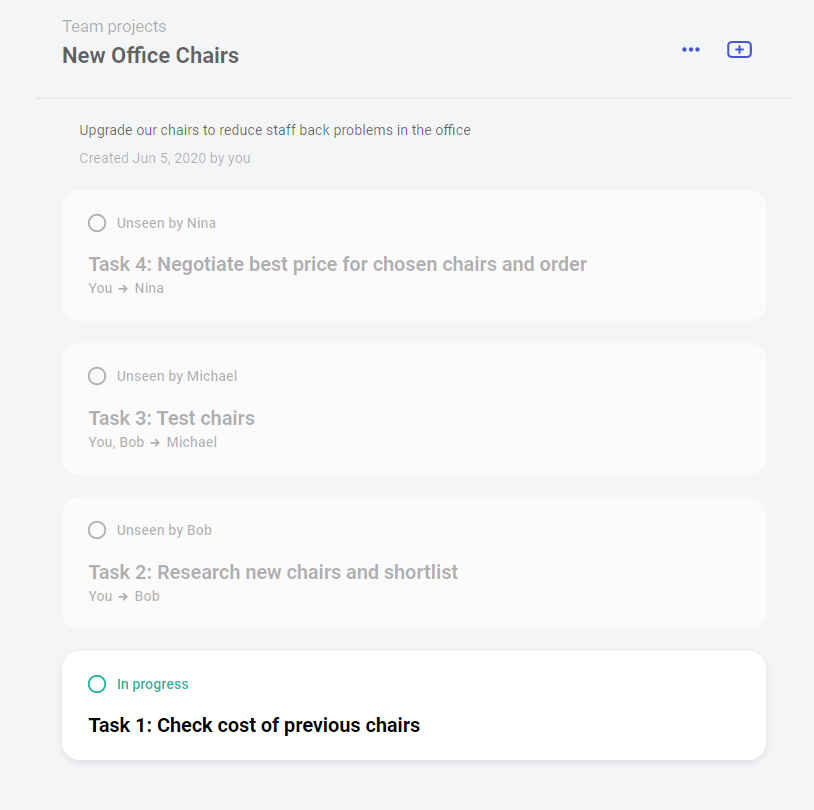The width and height of the screenshot is (814, 810).
Task: Open Task 4: Negotiate best price title
Action: 337,264
